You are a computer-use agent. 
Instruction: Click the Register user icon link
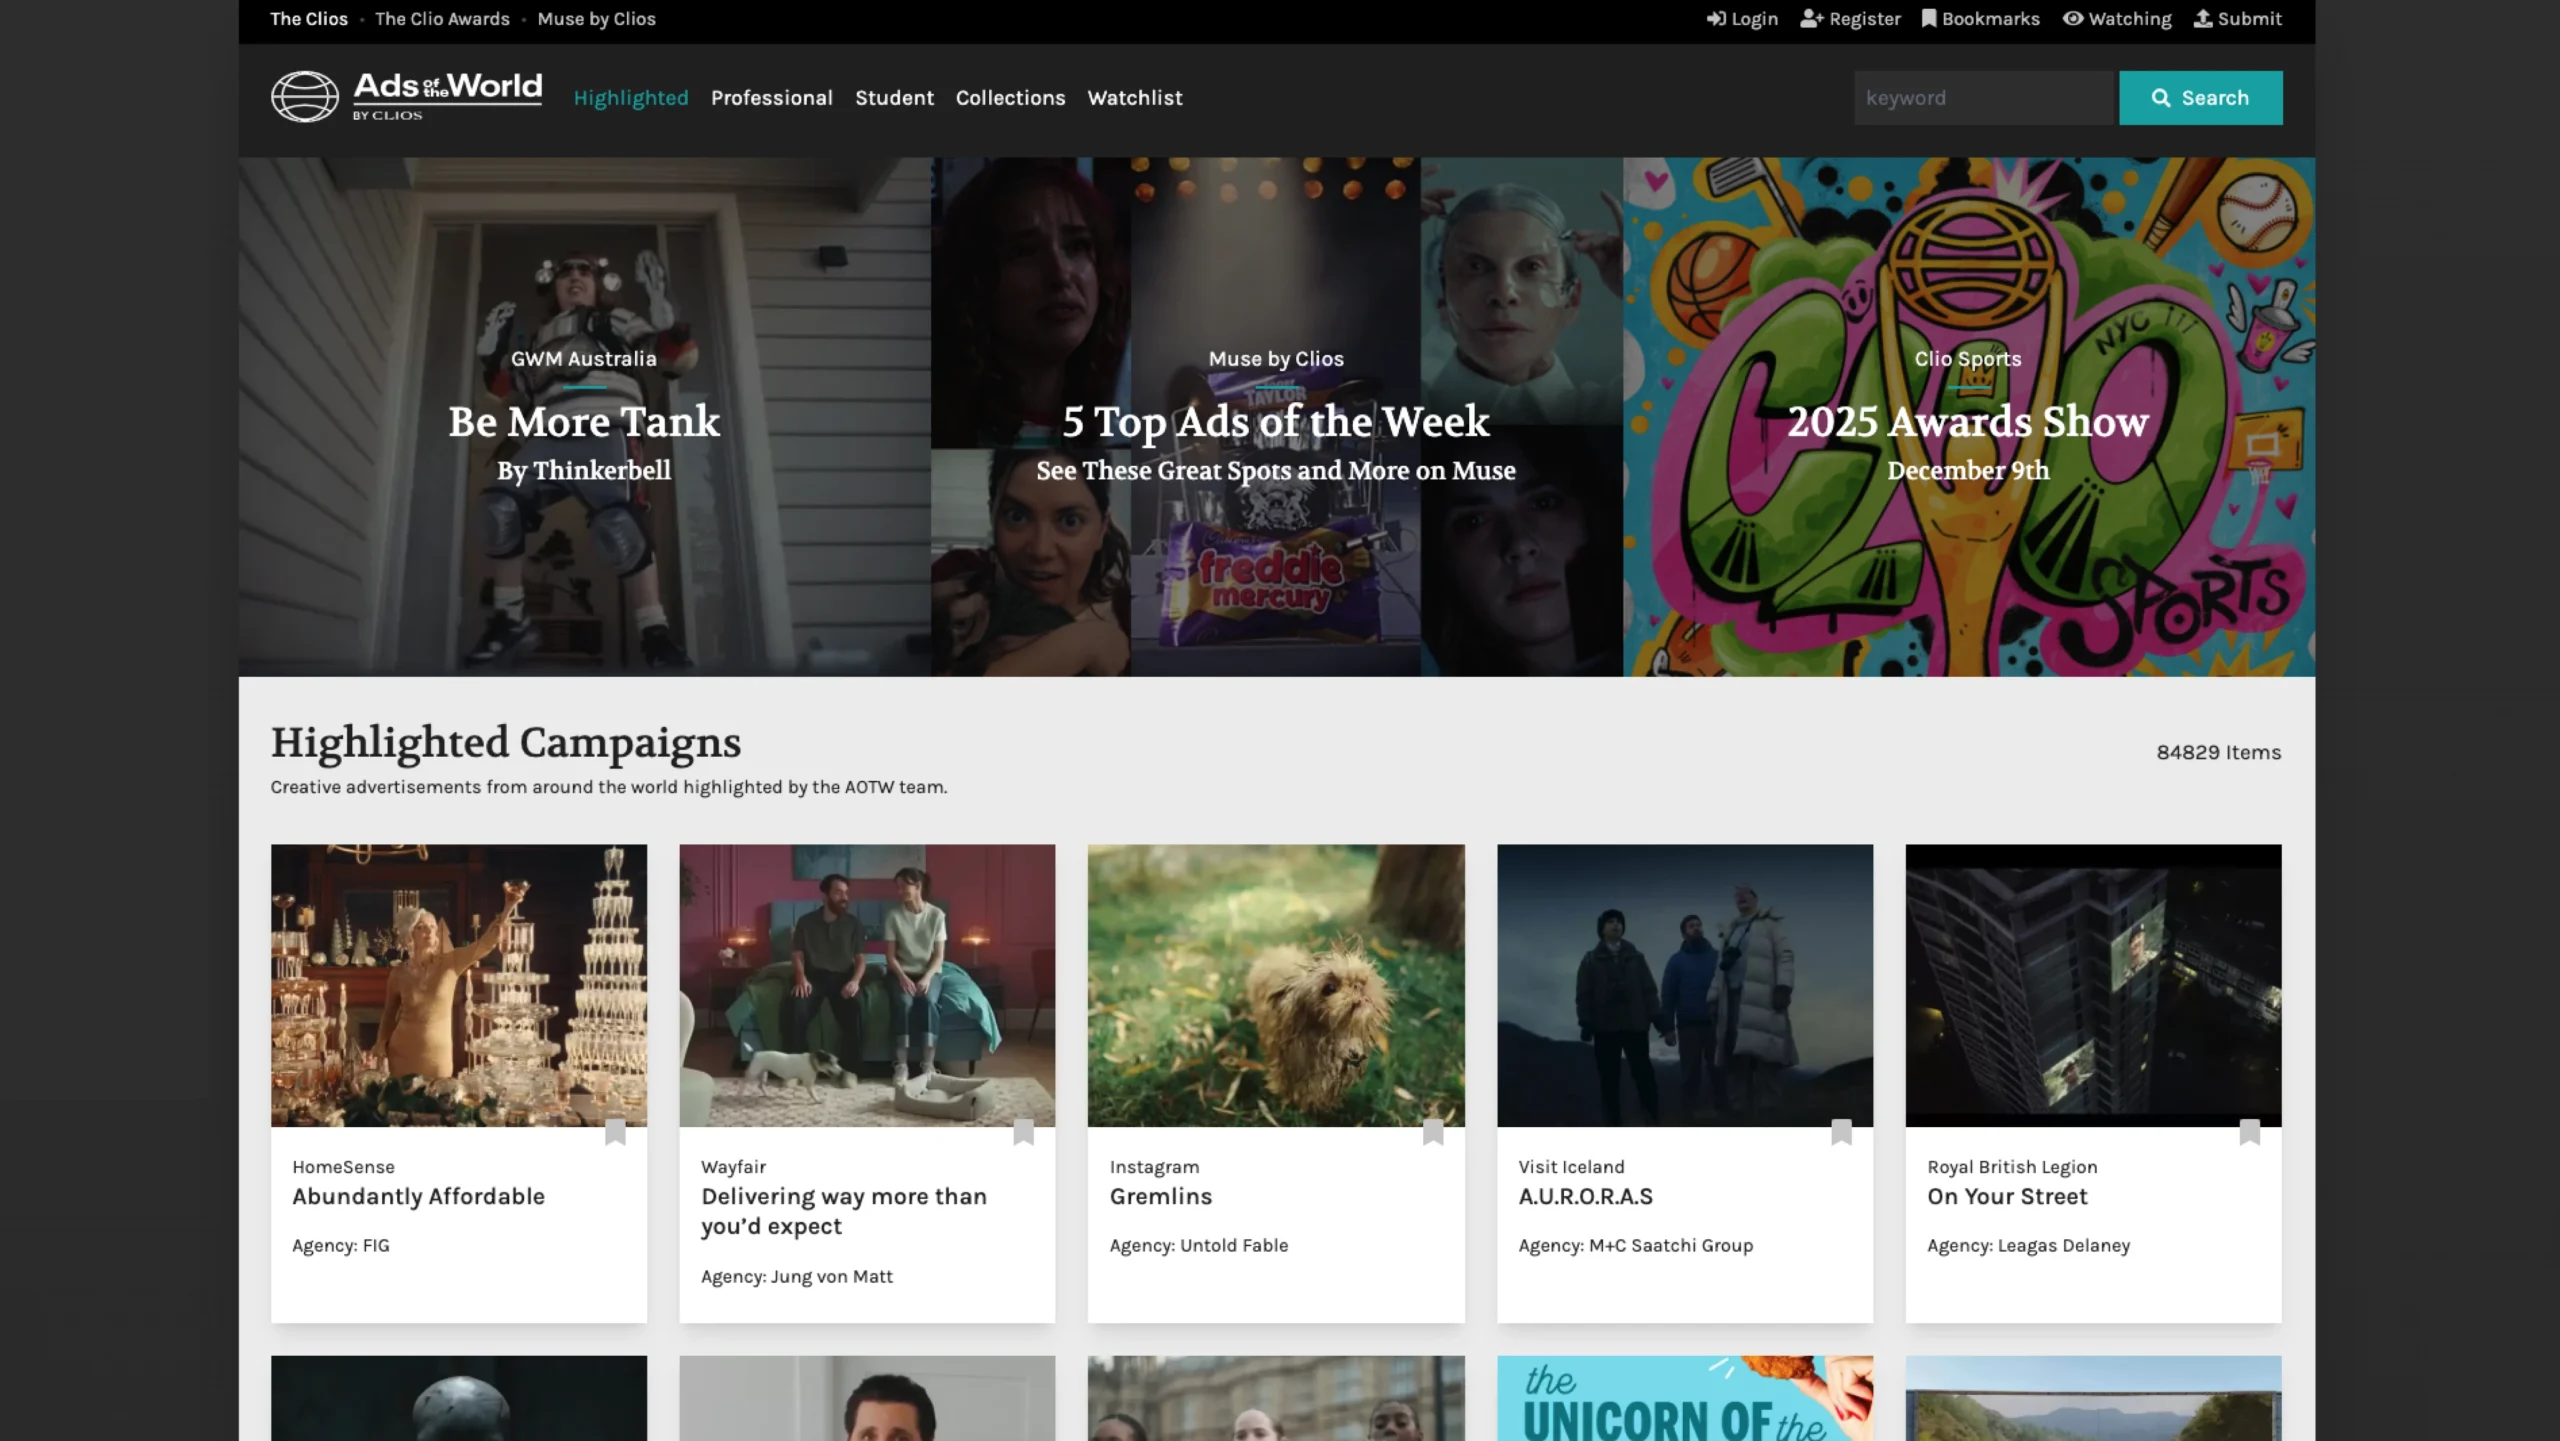coord(1850,19)
